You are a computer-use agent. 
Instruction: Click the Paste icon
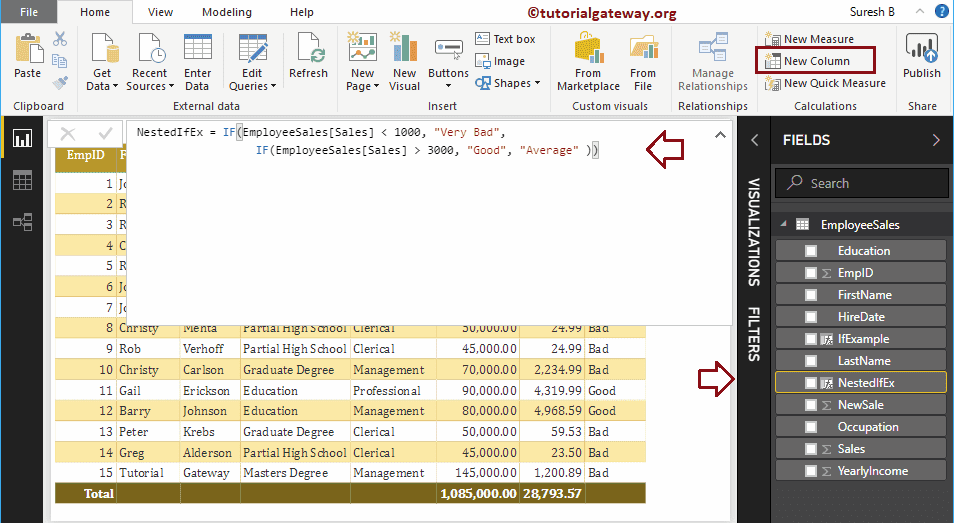[28, 49]
